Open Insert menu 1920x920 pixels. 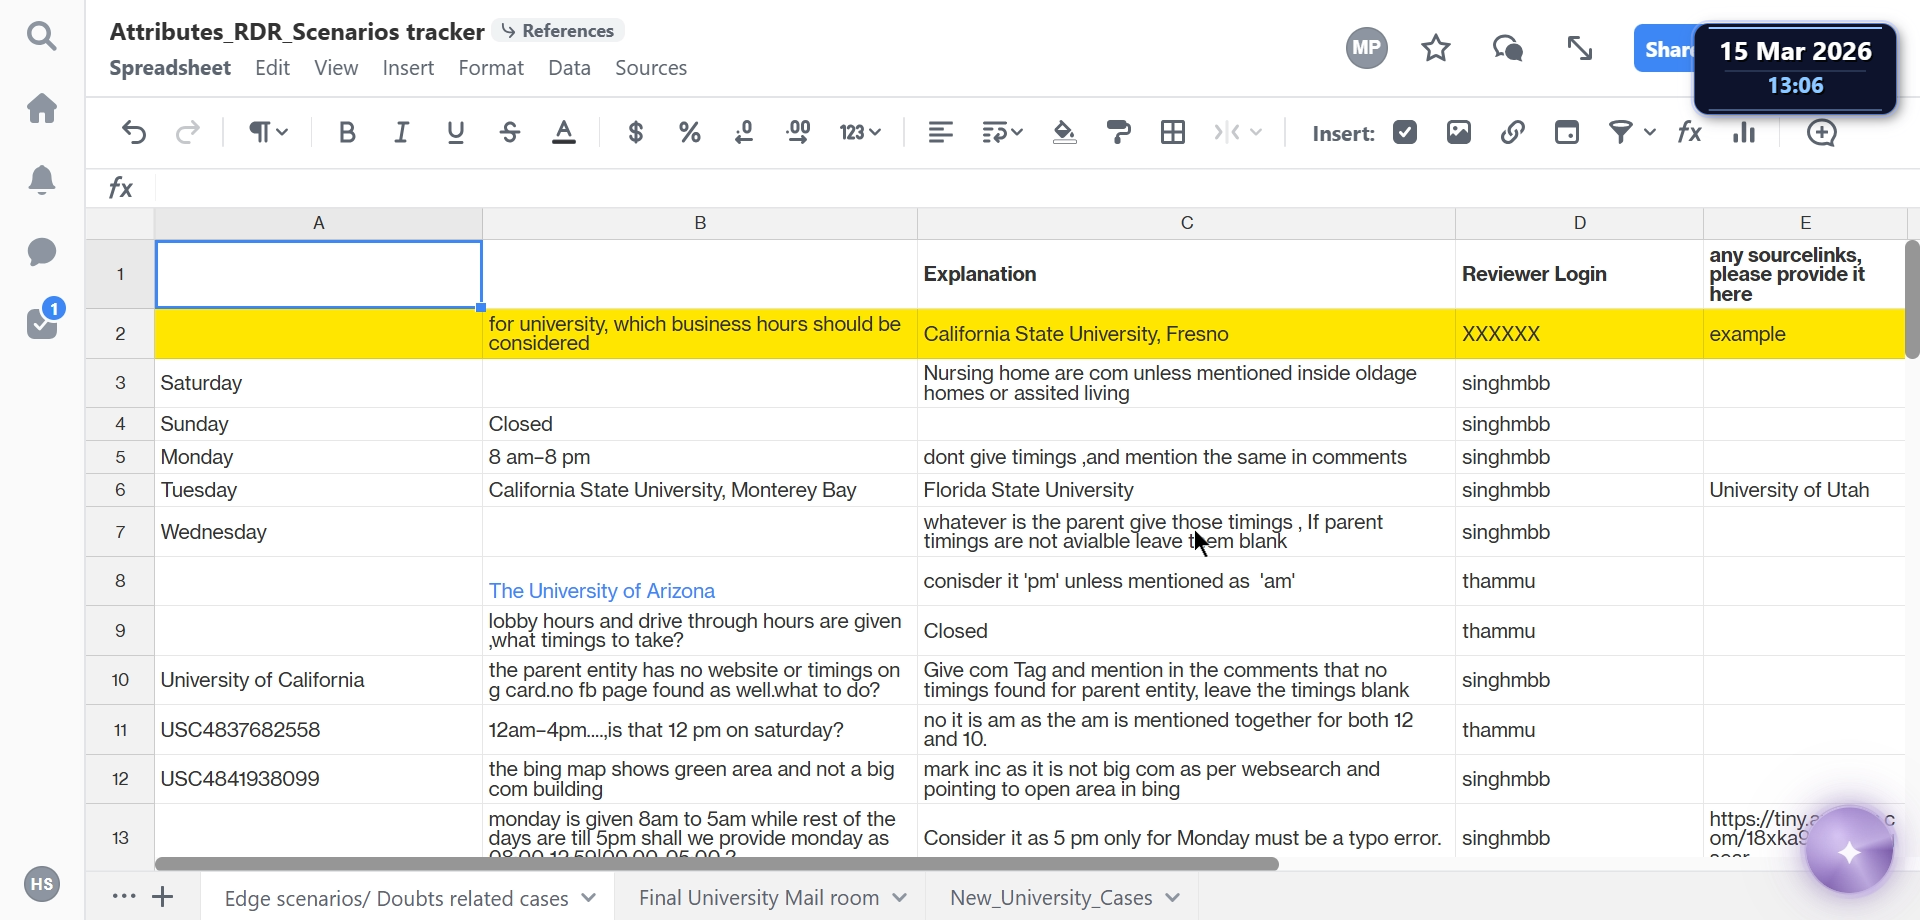(x=408, y=68)
